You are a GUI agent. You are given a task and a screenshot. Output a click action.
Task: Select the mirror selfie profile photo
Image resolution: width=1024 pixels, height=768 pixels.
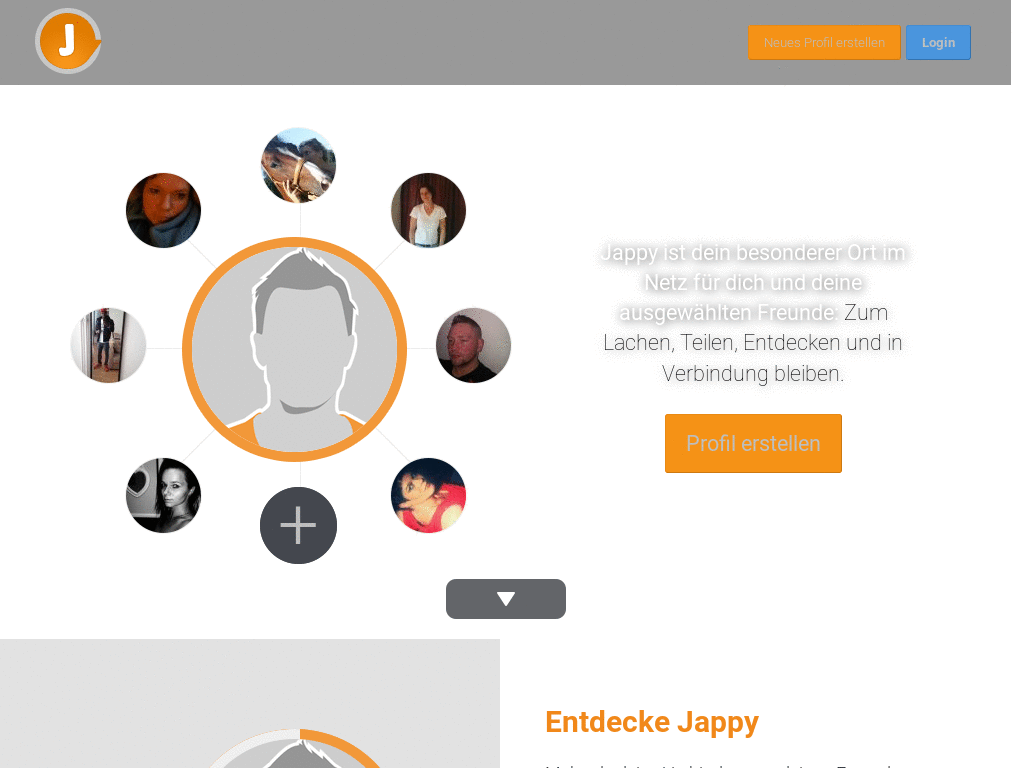click(108, 345)
